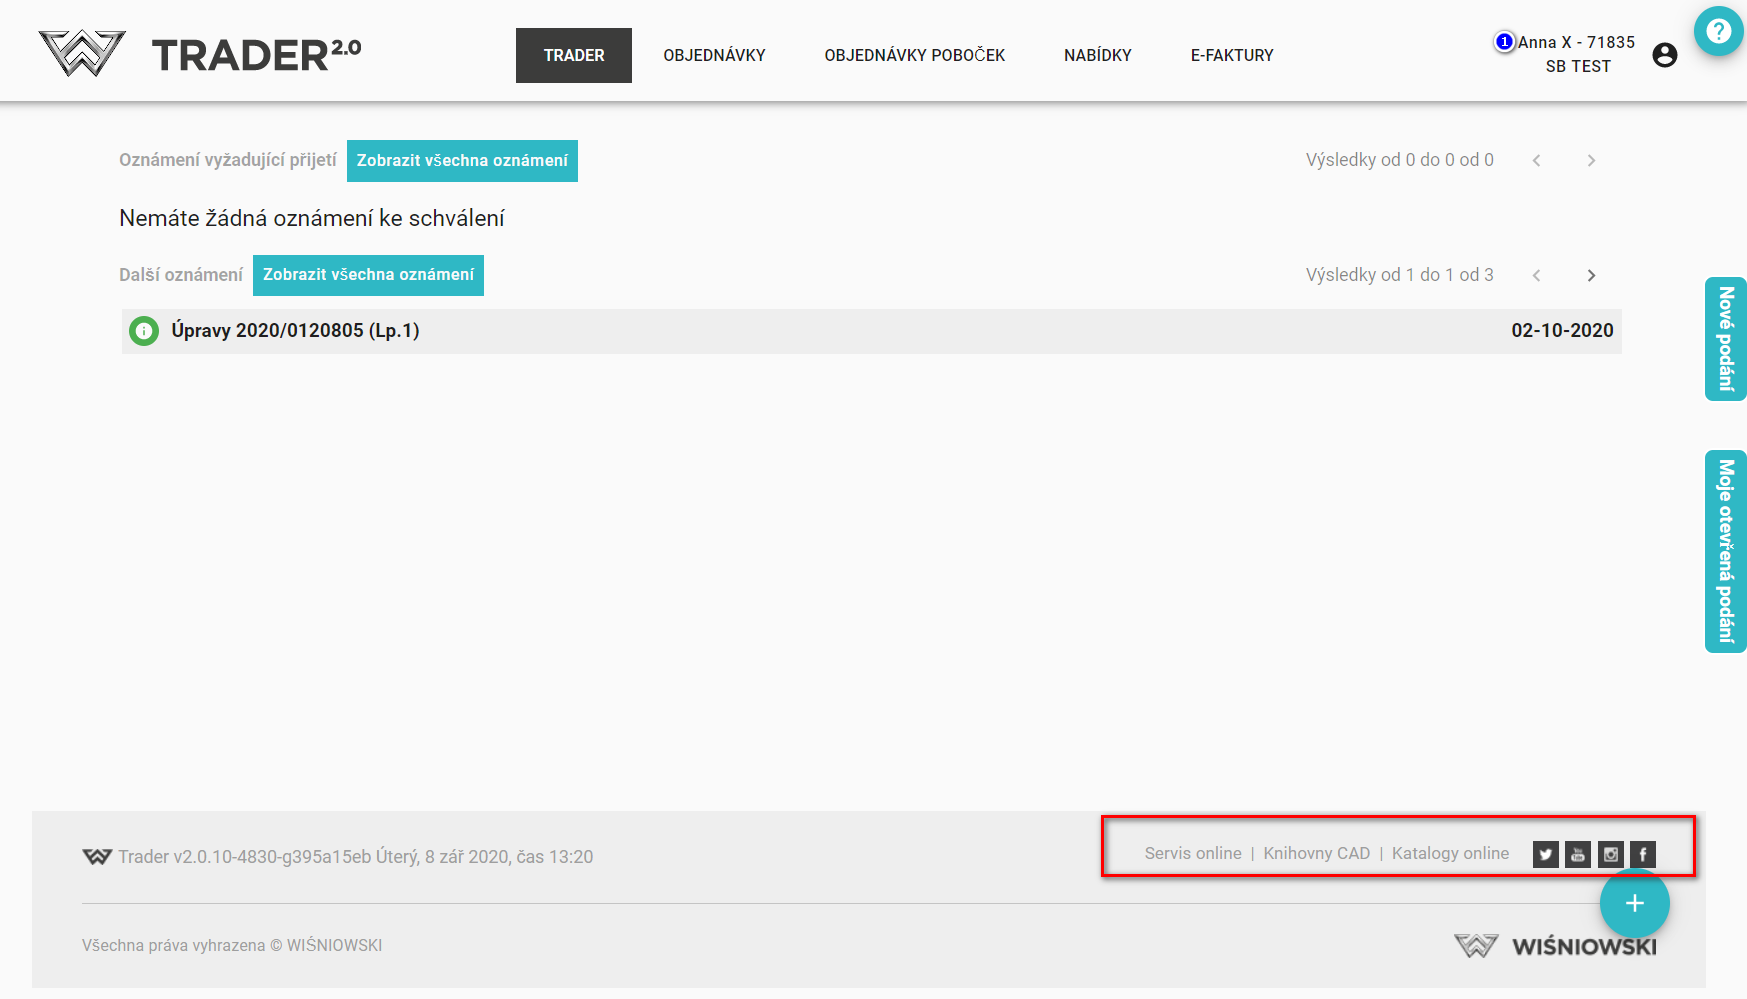1747x999 pixels.
Task: Open the Nabídky menu tab
Action: click(1097, 55)
